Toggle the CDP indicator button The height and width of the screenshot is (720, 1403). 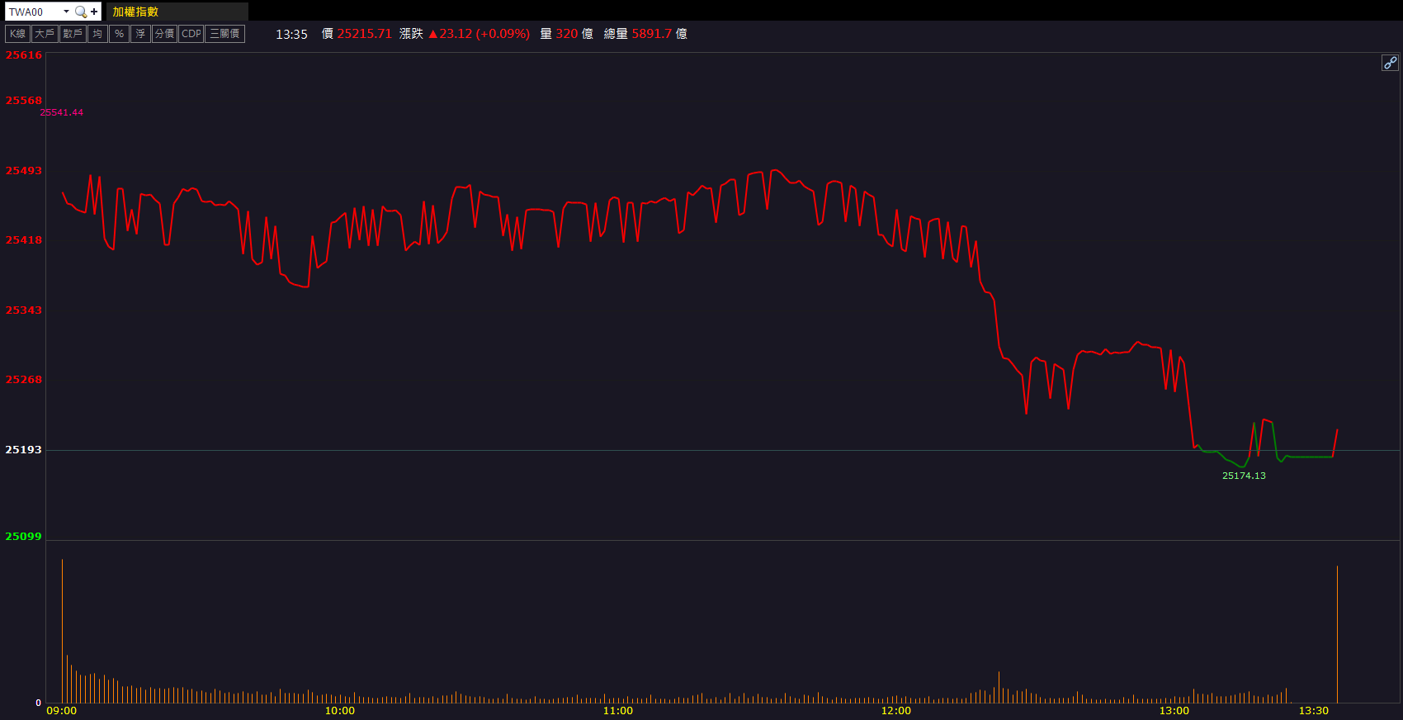(x=191, y=34)
